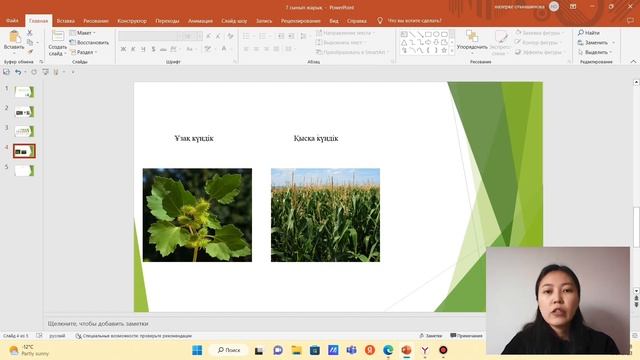The height and width of the screenshot is (360, 640).
Task: Click the Arrange (Упорядочить) icon
Action: [x=472, y=36]
